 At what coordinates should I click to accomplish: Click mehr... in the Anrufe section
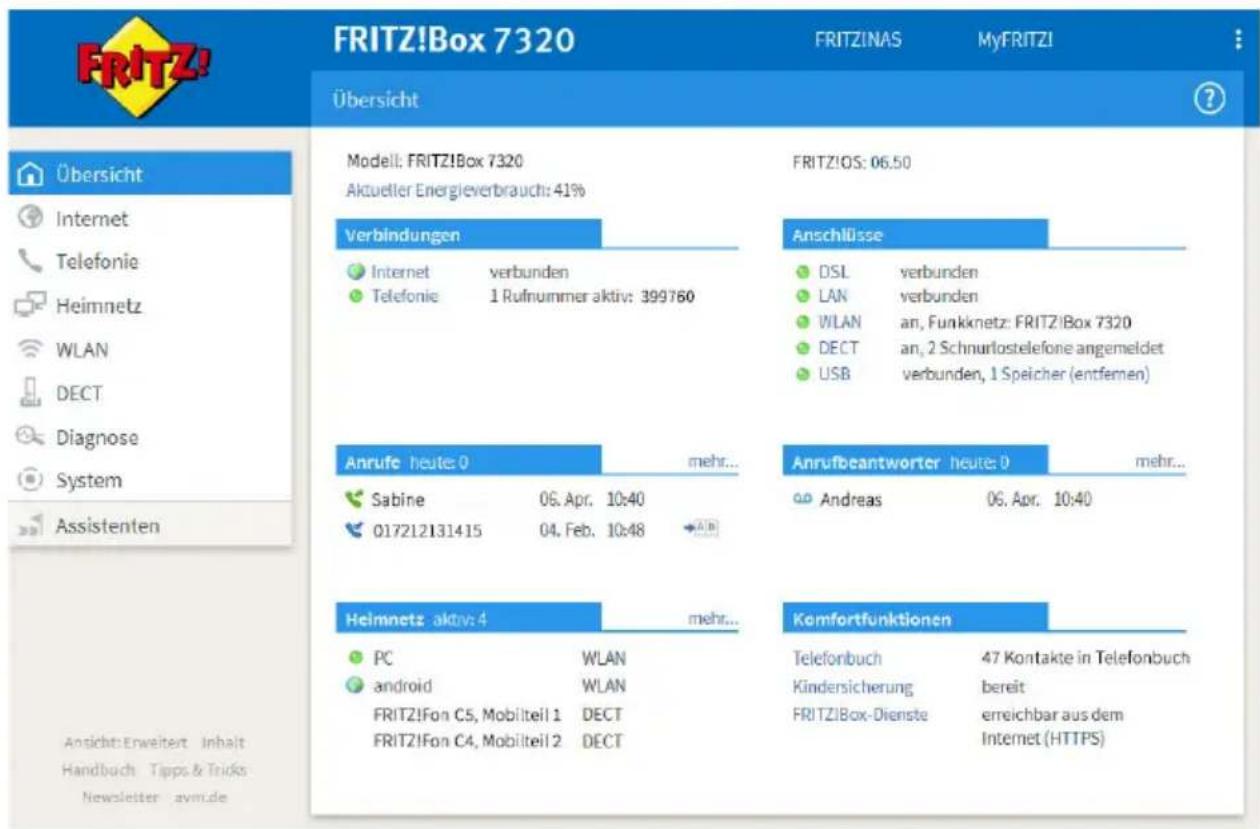[x=712, y=463]
